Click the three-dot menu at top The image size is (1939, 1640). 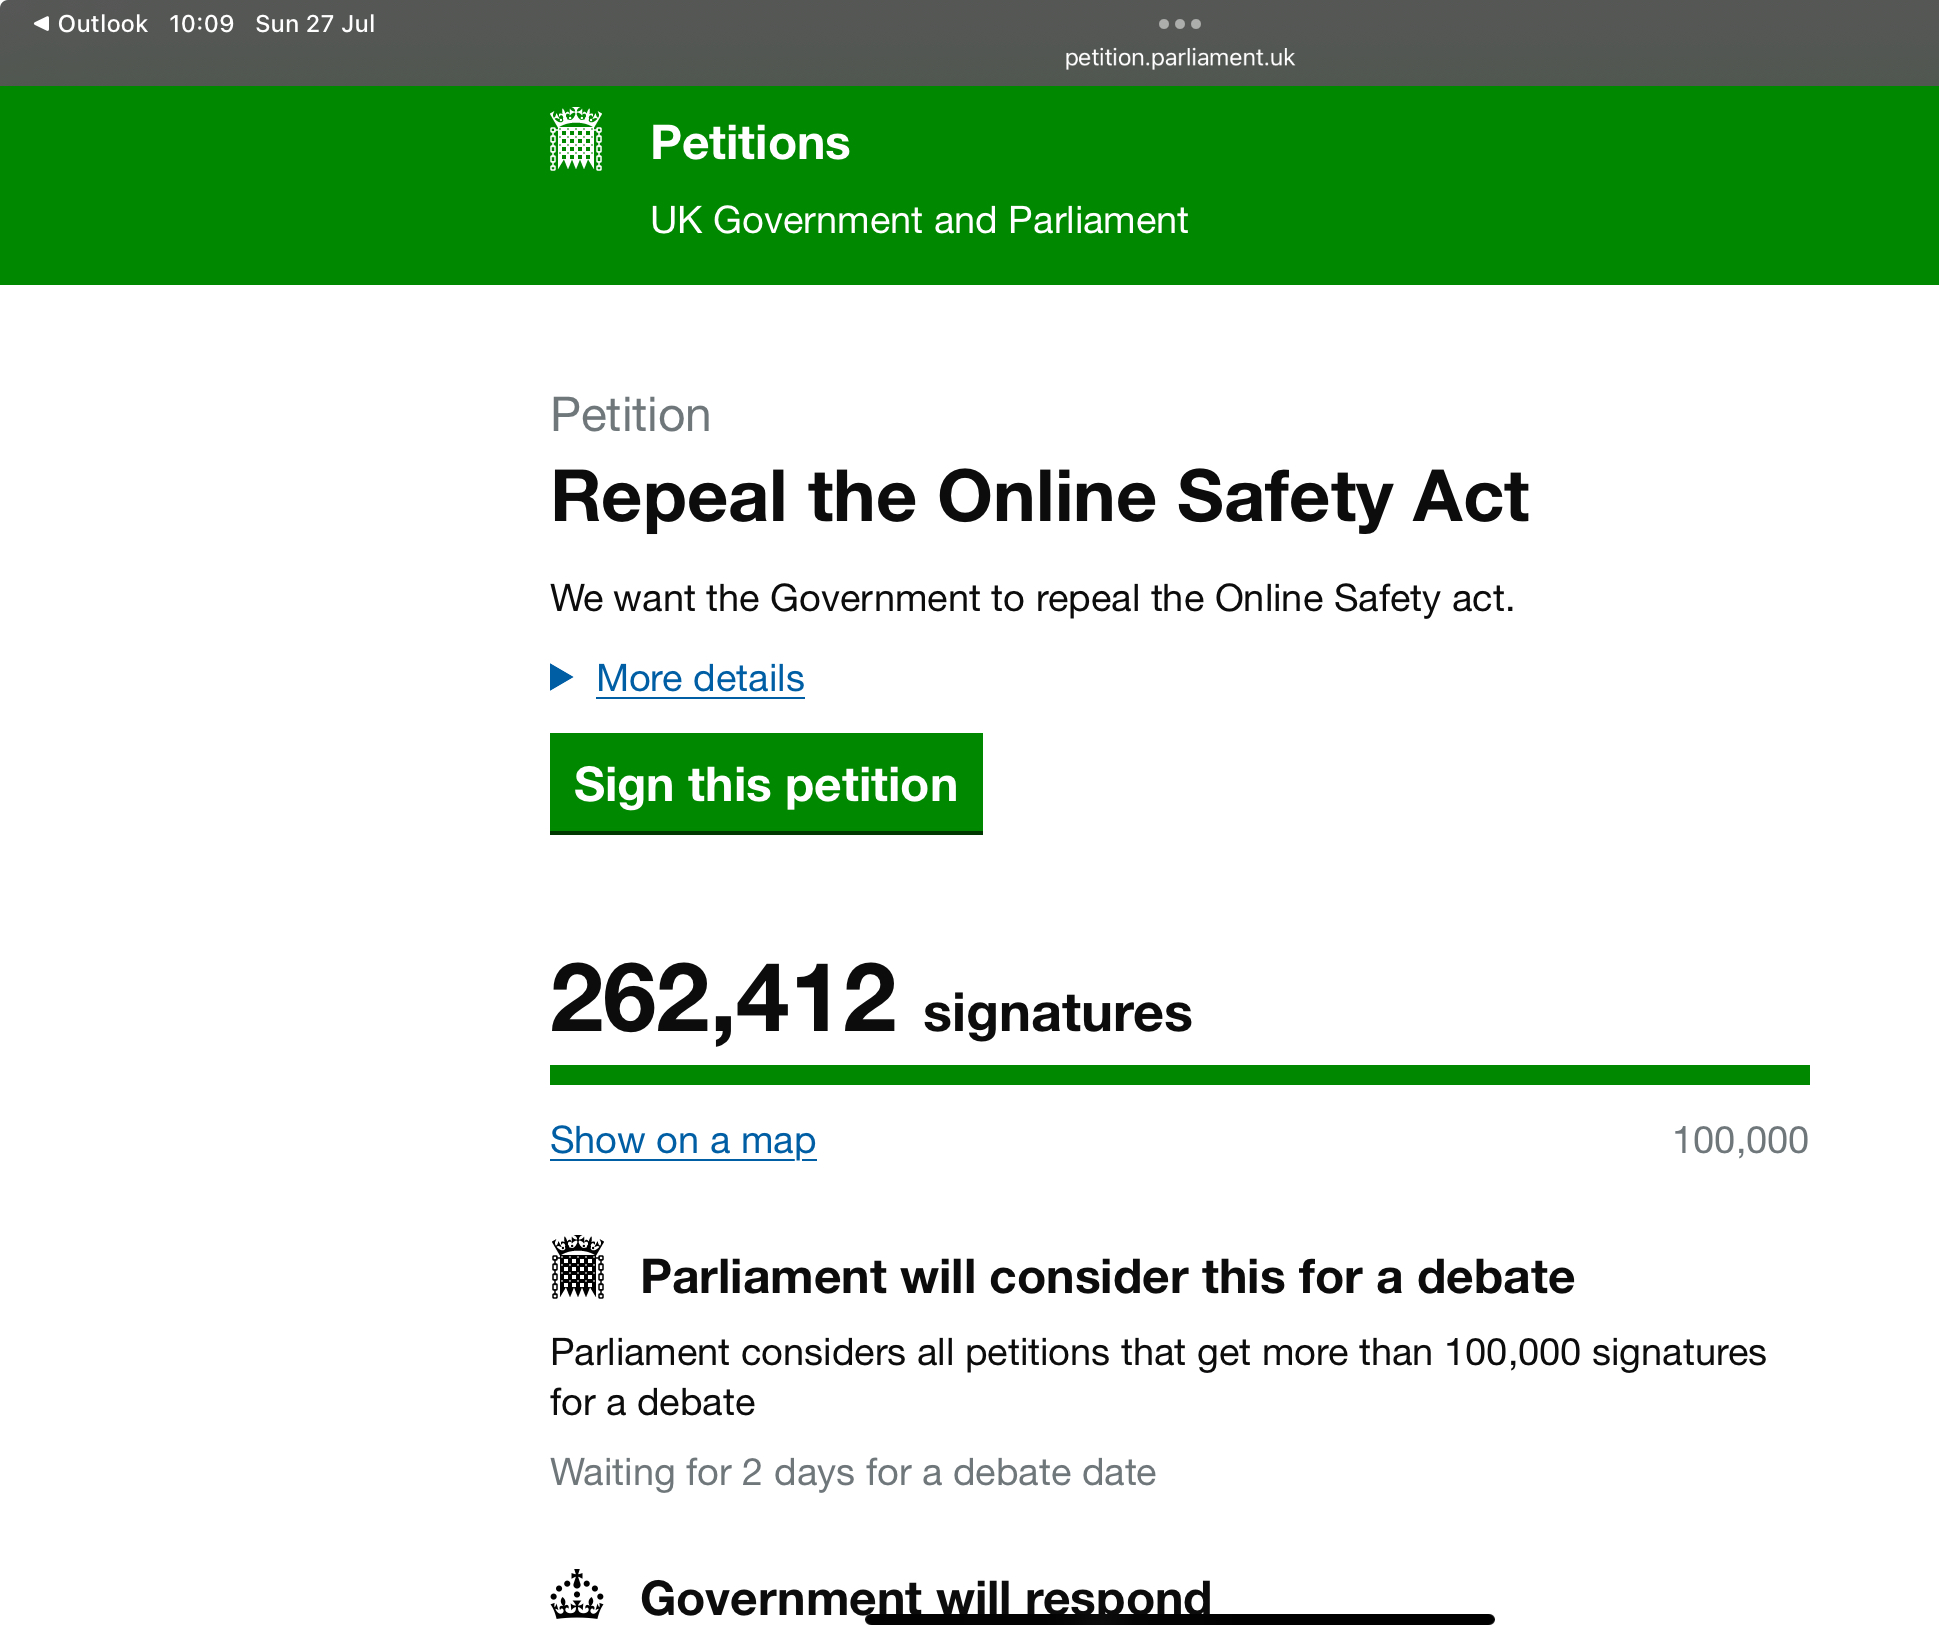coord(1179,24)
